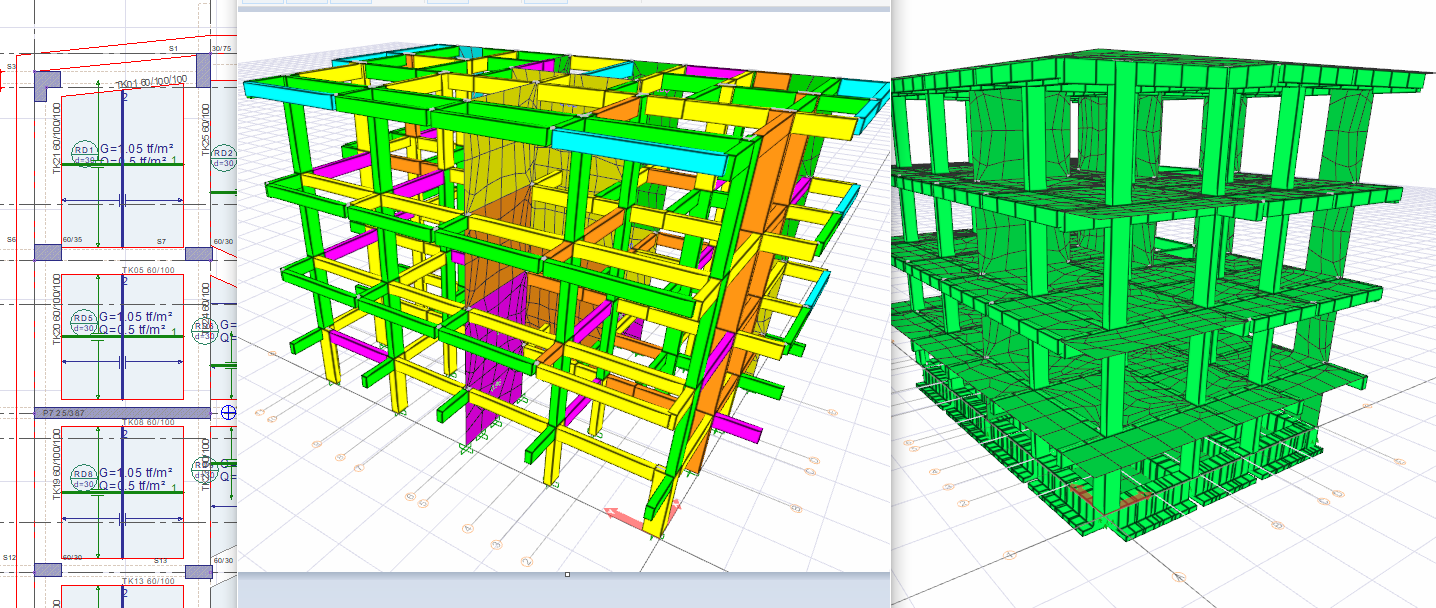Screen dimensions: 1436x608
Task: Click the 'TK08 60/100' beam label
Action: 146,423
